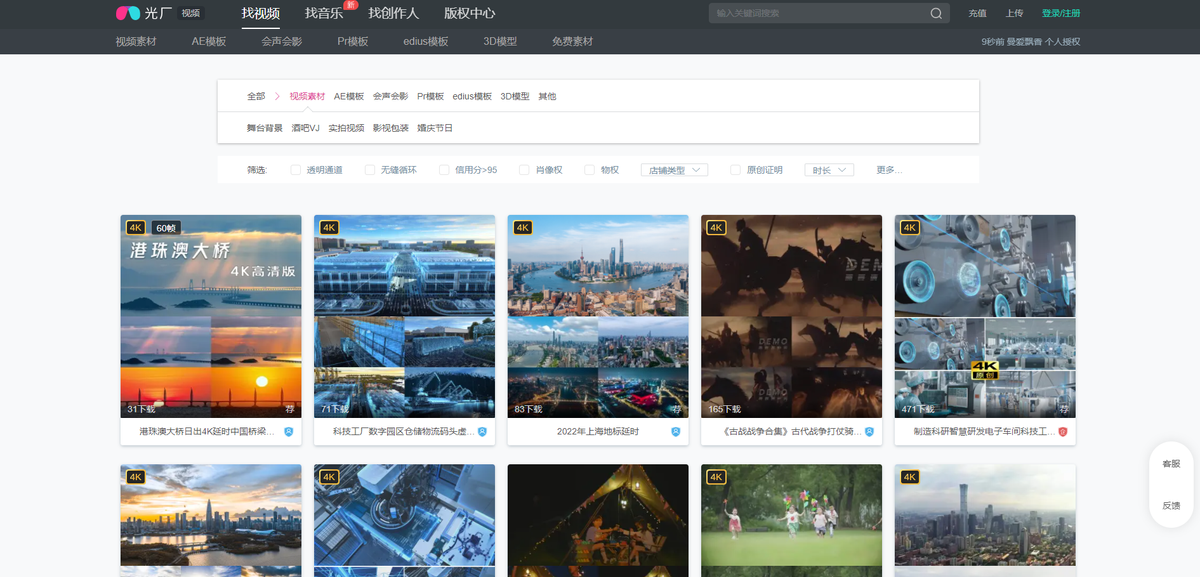The image size is (1200, 577).
Task: Tick the 信用分>95 checkbox
Action: tap(444, 170)
